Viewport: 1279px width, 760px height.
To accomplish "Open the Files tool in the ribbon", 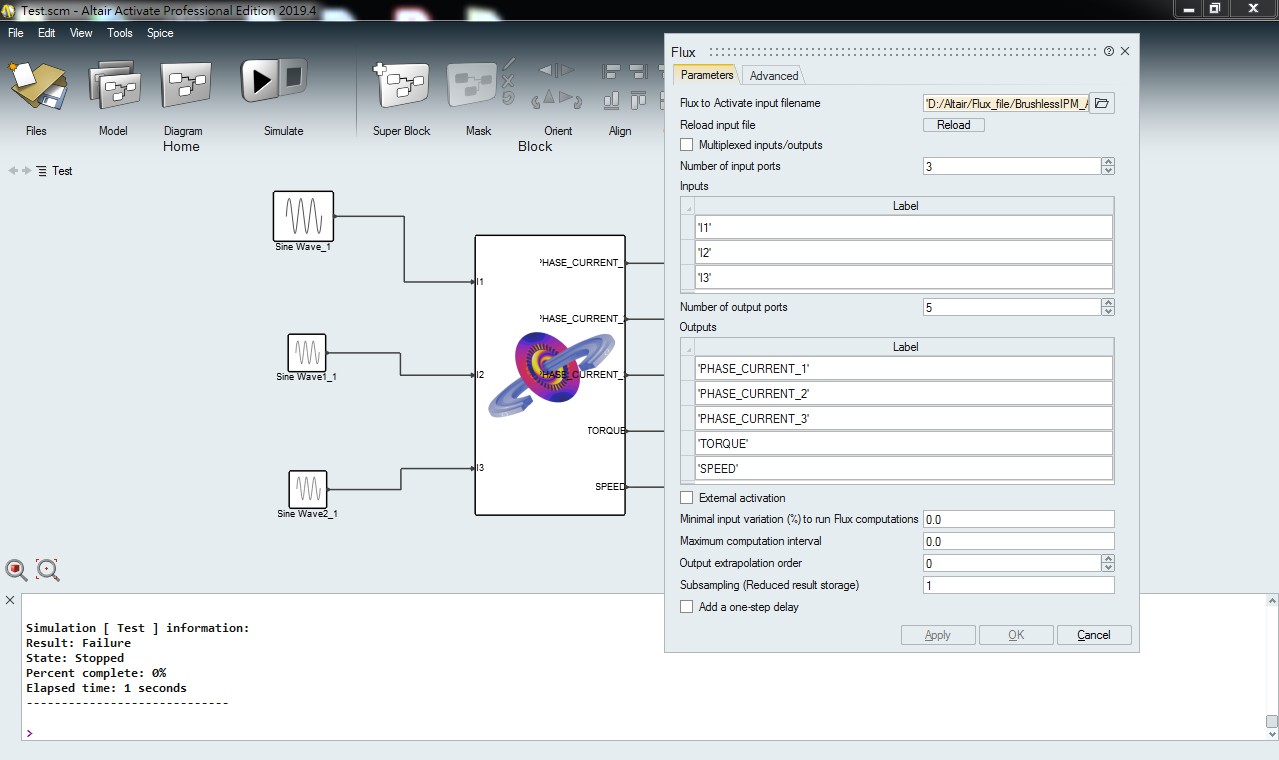I will (37, 86).
